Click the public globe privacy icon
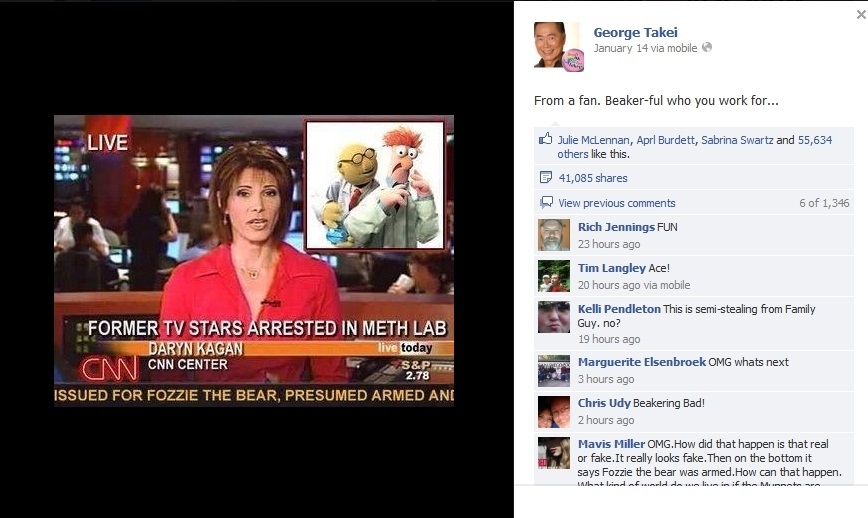The height and width of the screenshot is (518, 868). click(706, 48)
